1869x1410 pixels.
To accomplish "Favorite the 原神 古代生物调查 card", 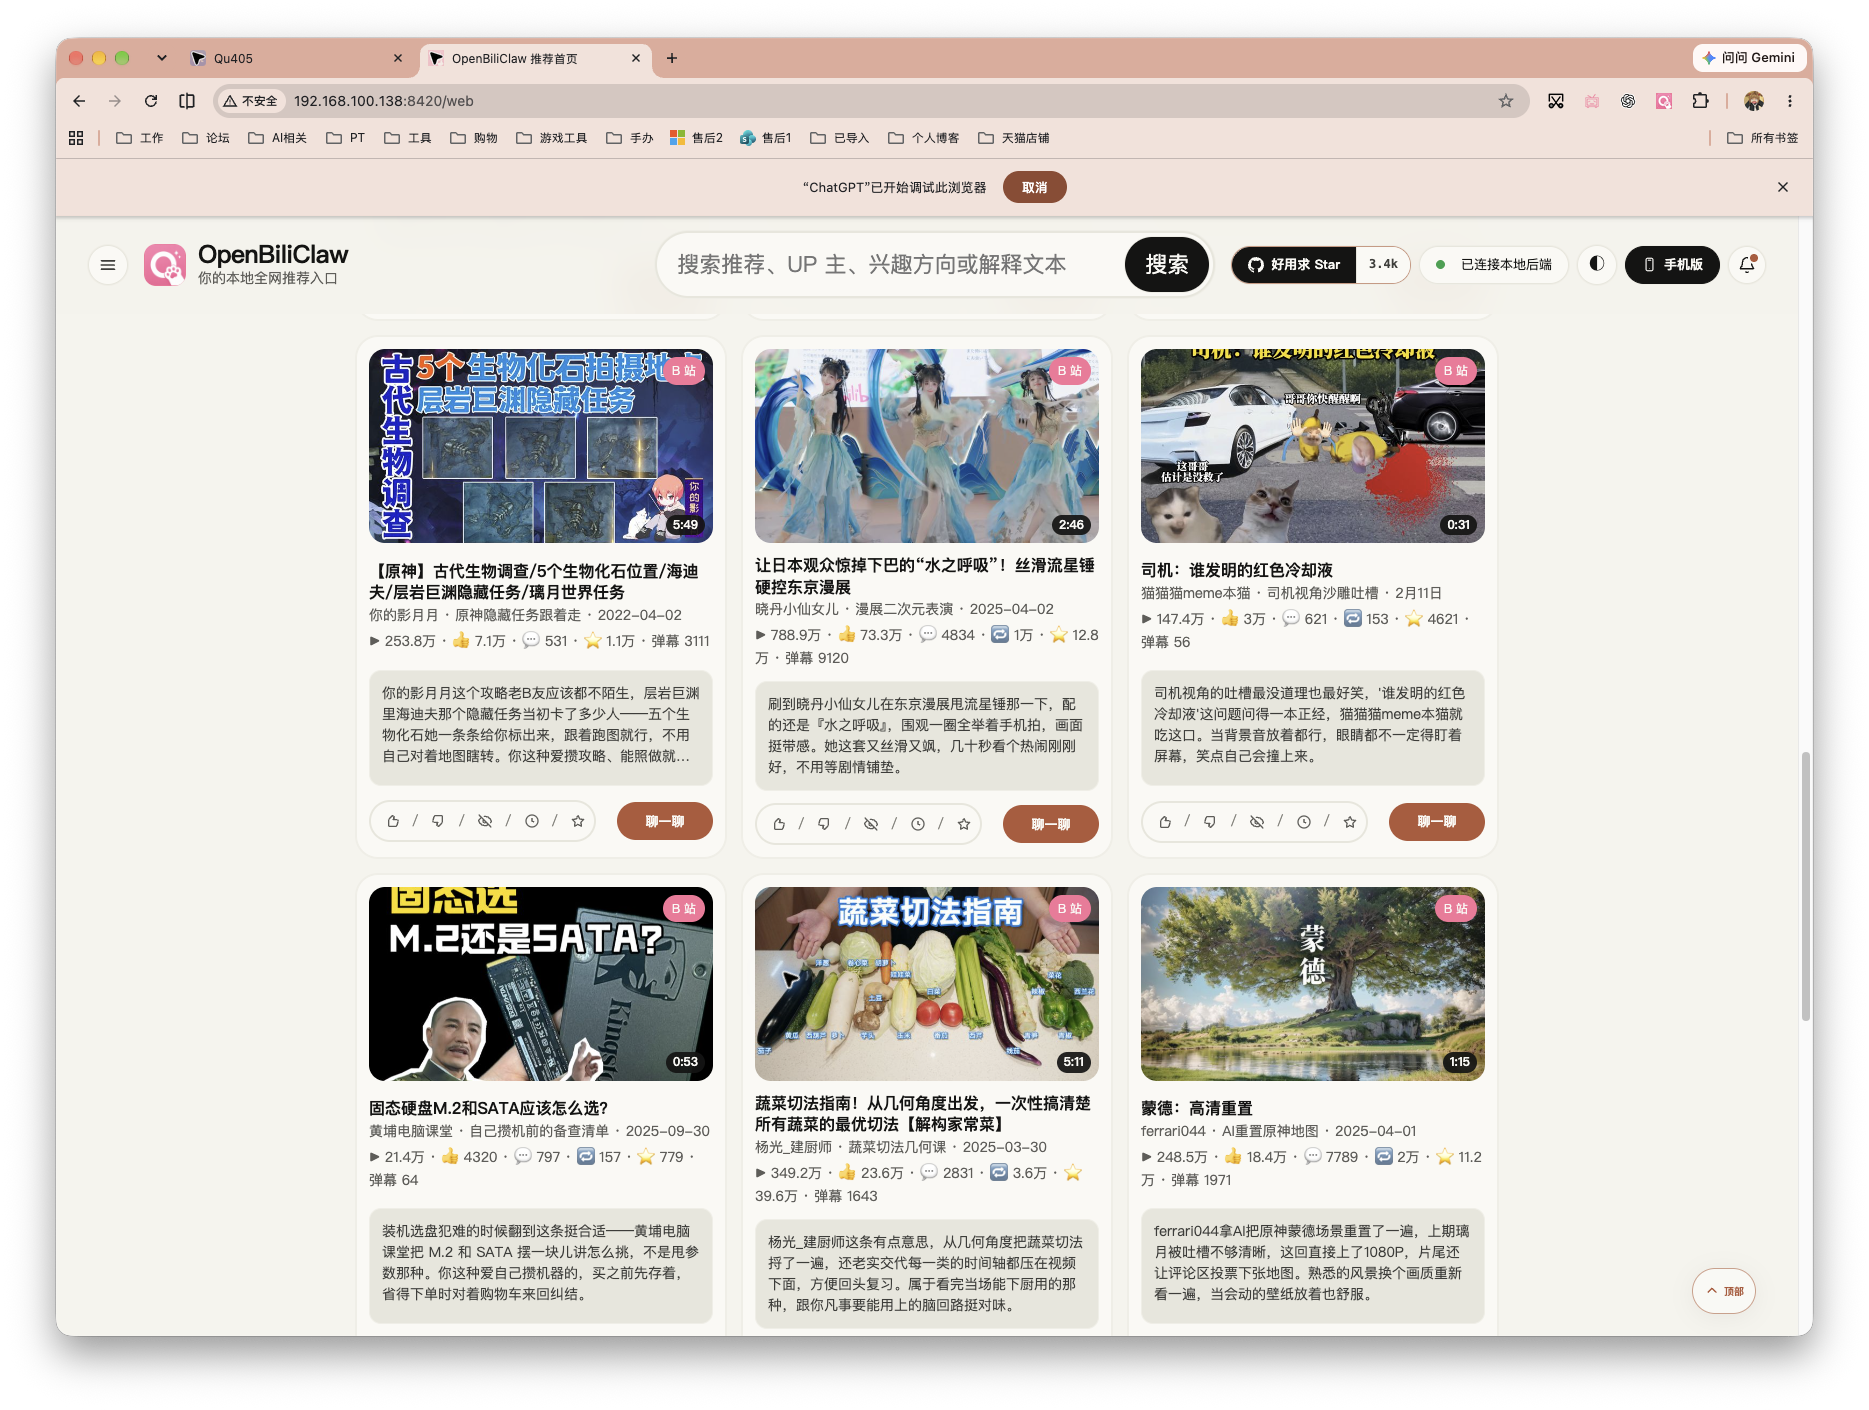I will [x=578, y=821].
